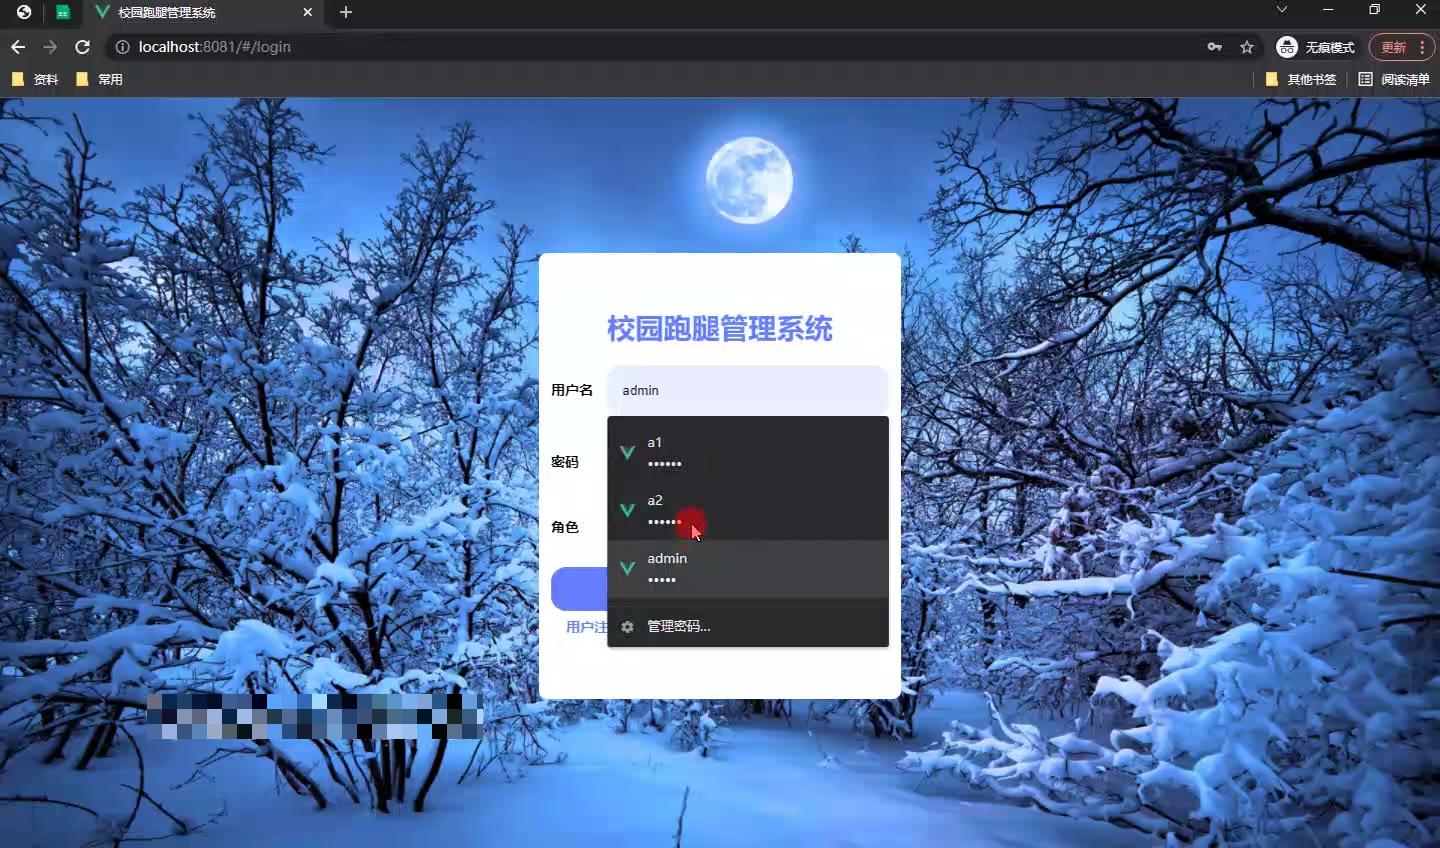Reload the login page
1440x848 pixels.
(x=83, y=47)
